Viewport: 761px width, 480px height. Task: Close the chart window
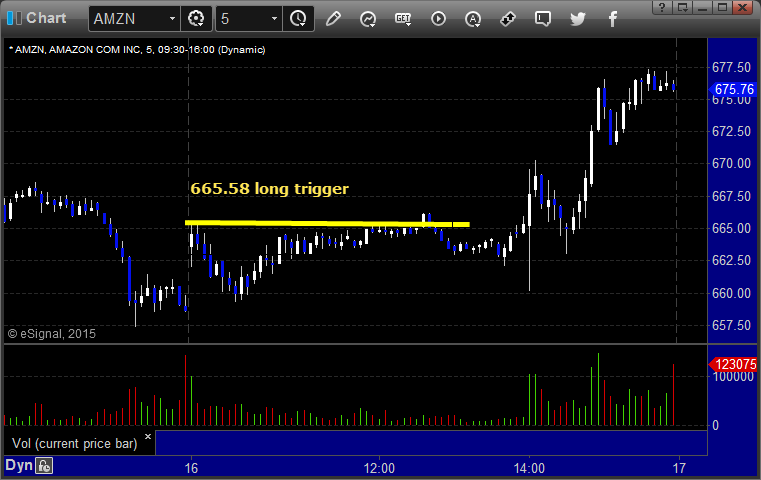[x=743, y=7]
